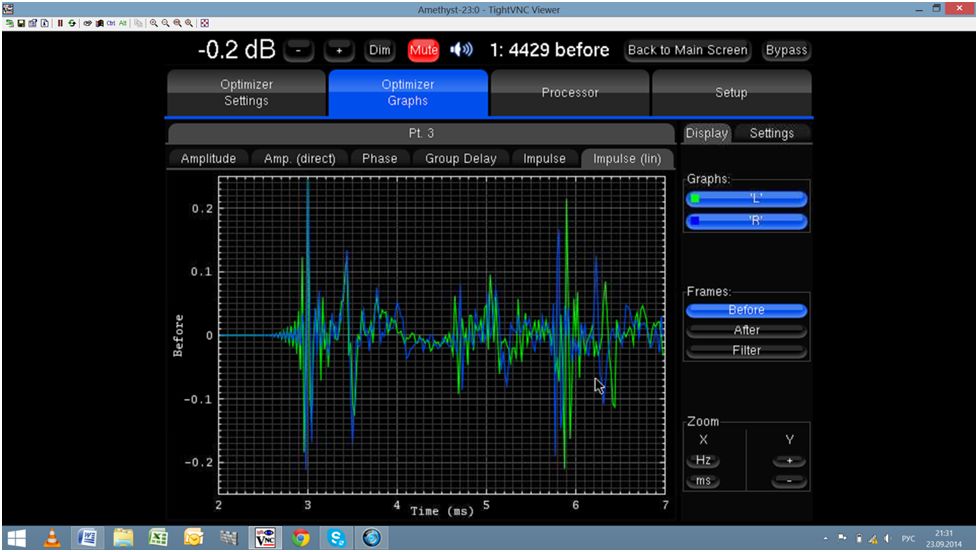Open VLC media player from taskbar
The height and width of the screenshot is (552, 978).
point(52,538)
